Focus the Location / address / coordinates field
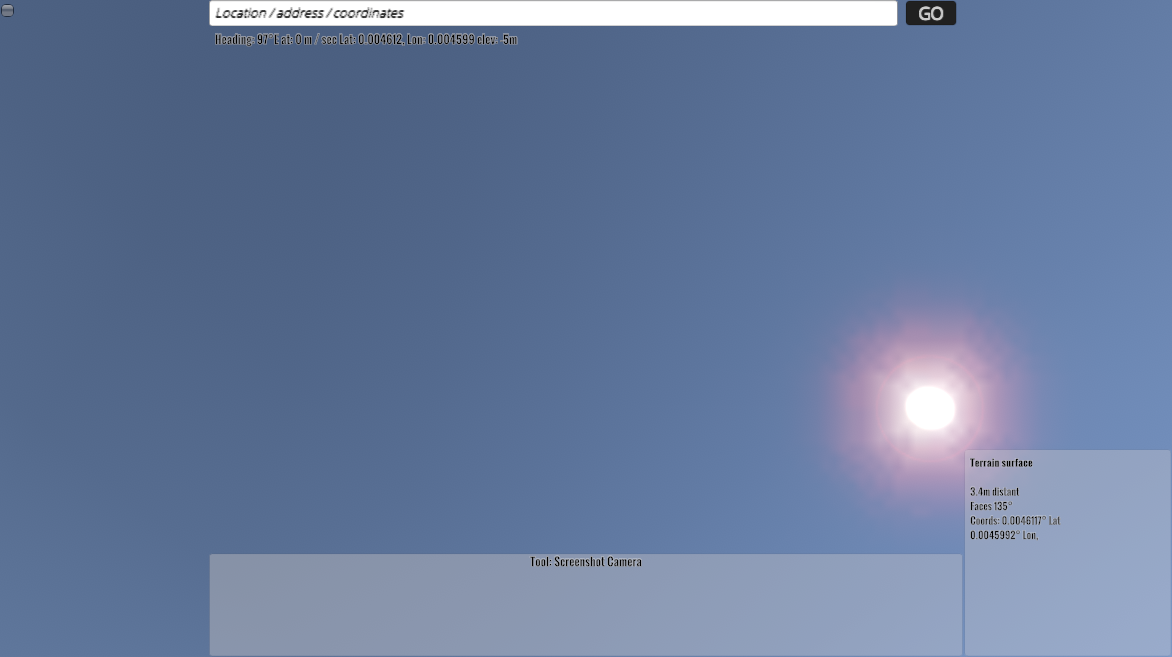The width and height of the screenshot is (1172, 657). tap(552, 13)
